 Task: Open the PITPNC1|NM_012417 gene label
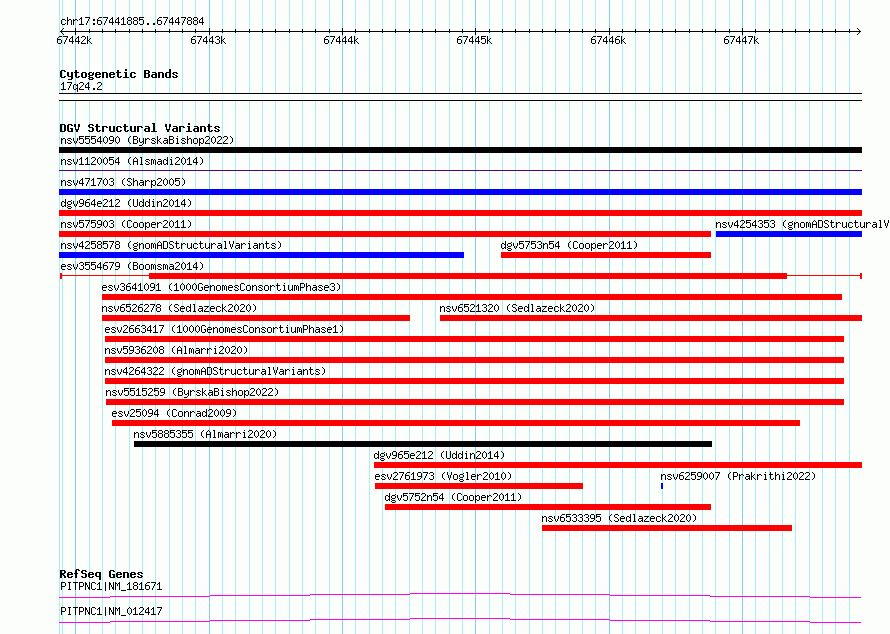coord(111,611)
